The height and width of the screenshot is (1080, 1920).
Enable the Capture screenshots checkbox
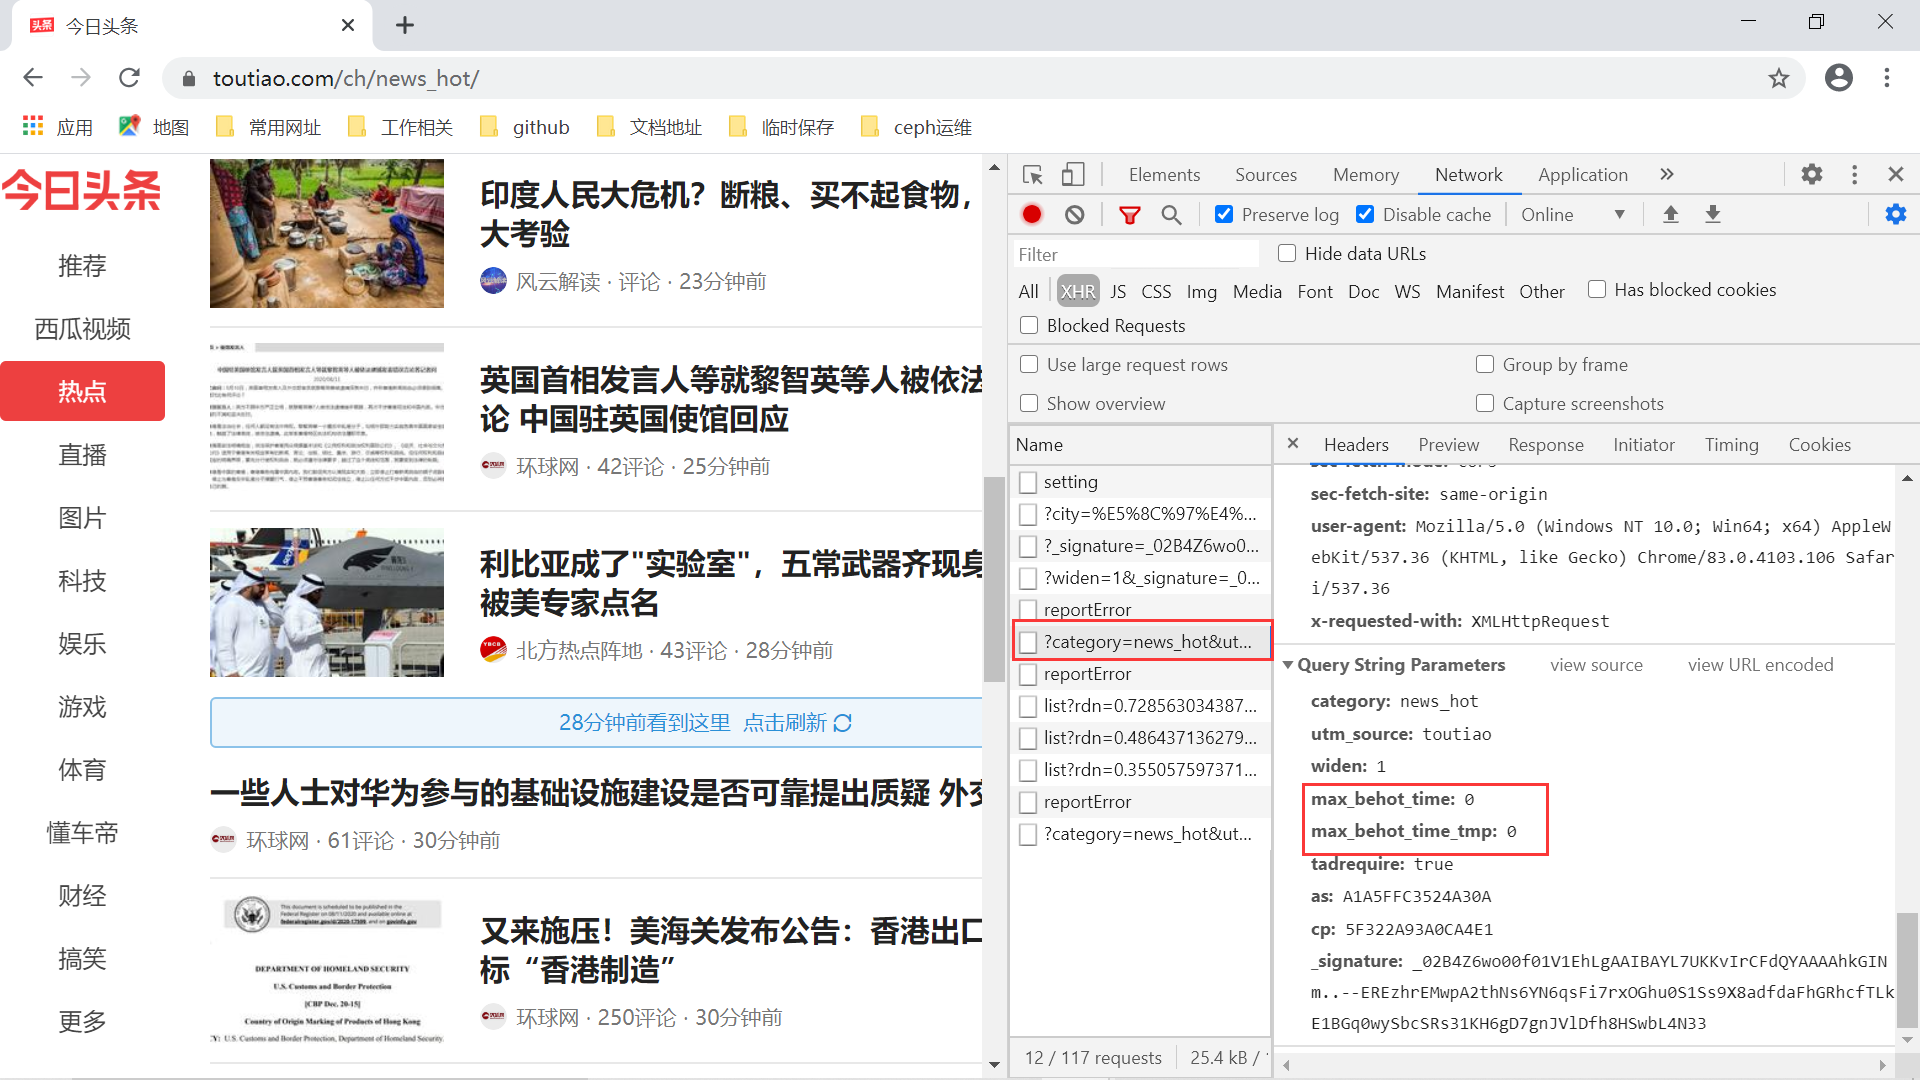(1485, 404)
